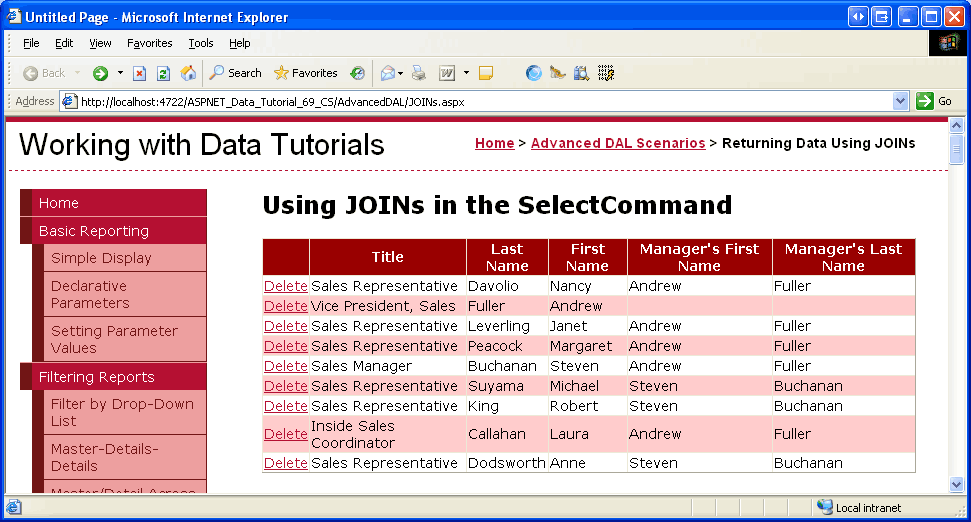Viewport: 971px width, 522px height.
Task: Click the page's vertical scrollbar down arrow
Action: (956, 484)
